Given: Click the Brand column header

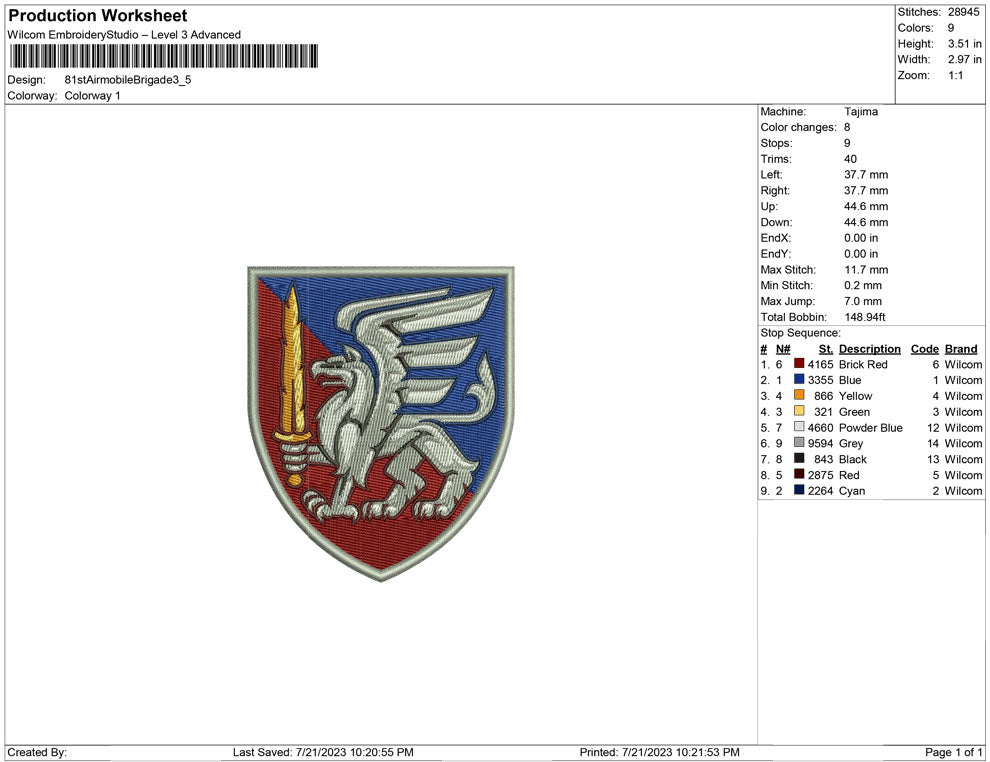Looking at the screenshot, I should click(x=961, y=349).
